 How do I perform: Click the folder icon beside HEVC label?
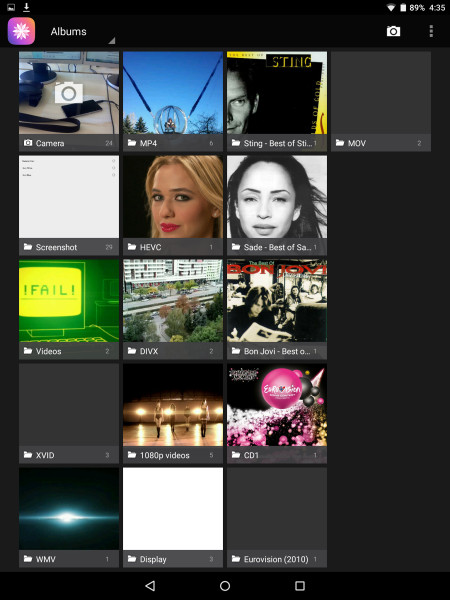point(132,247)
